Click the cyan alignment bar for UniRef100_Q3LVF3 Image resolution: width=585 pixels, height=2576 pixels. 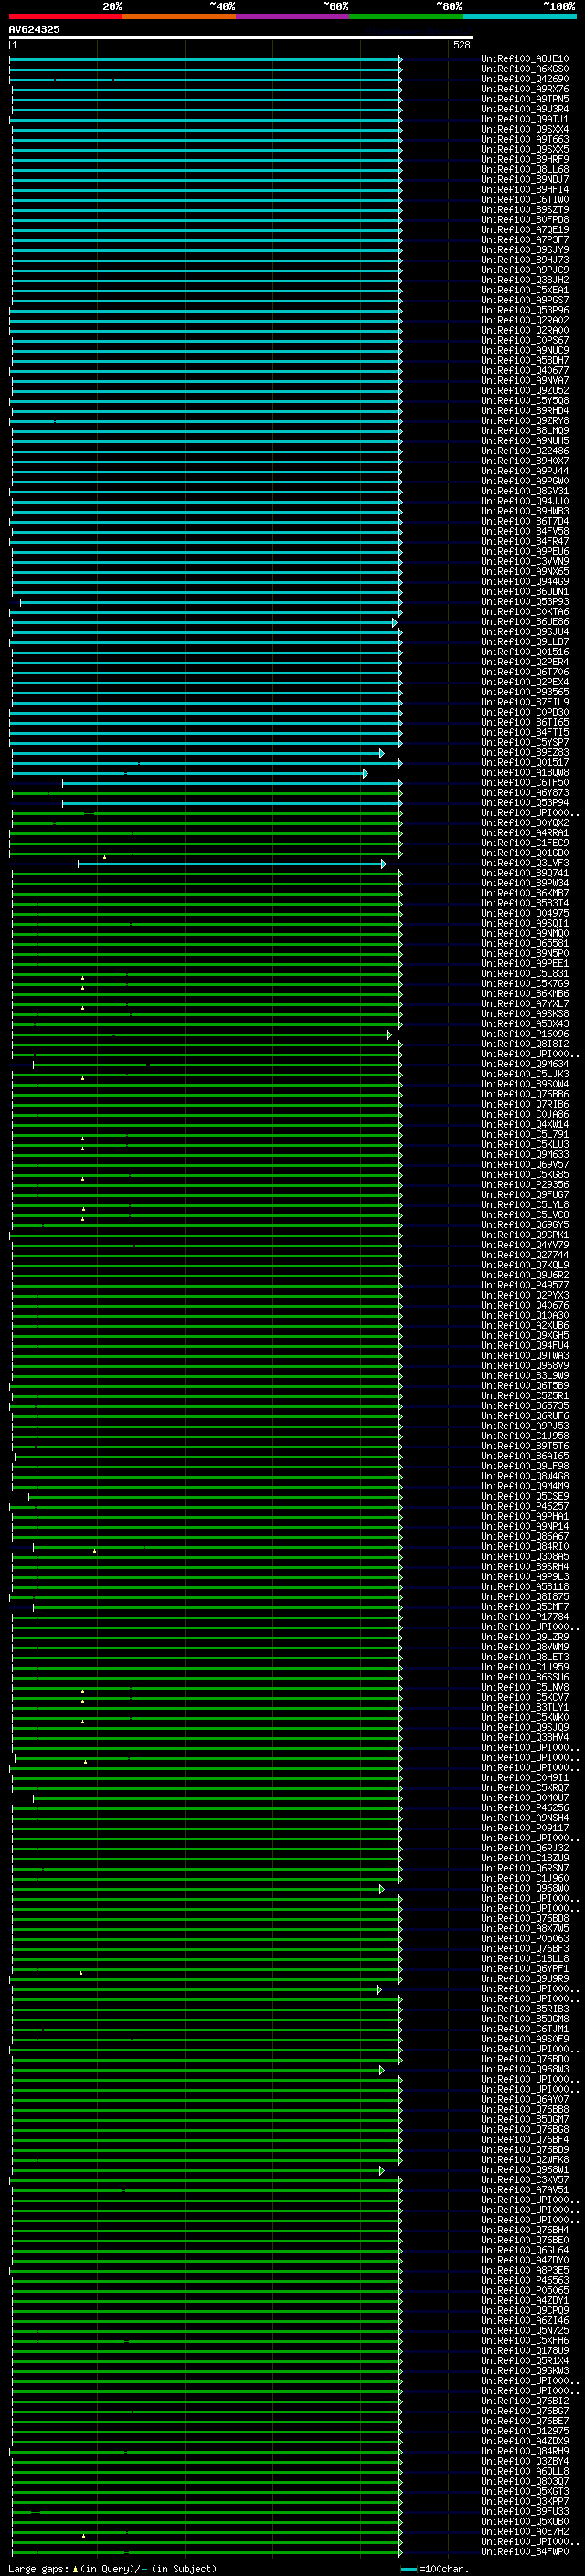[230, 863]
